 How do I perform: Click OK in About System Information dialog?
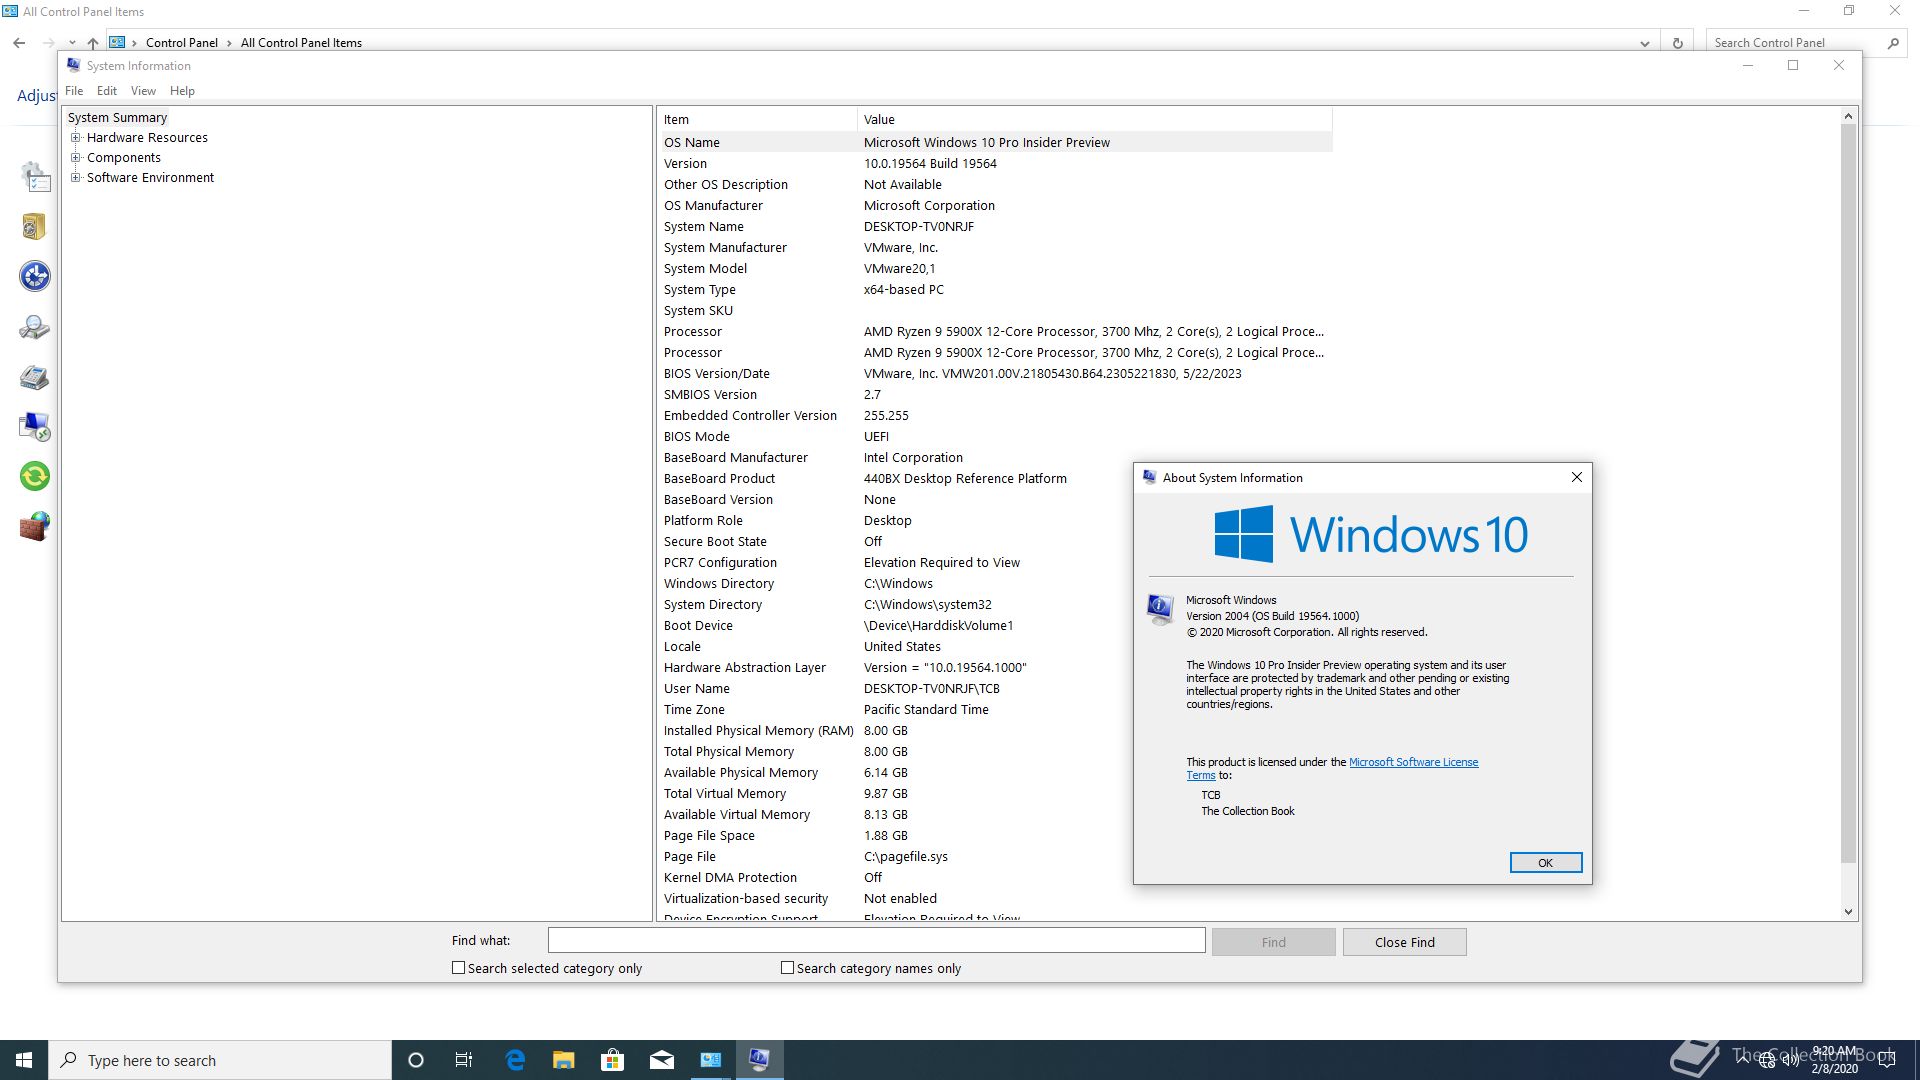[1546, 863]
